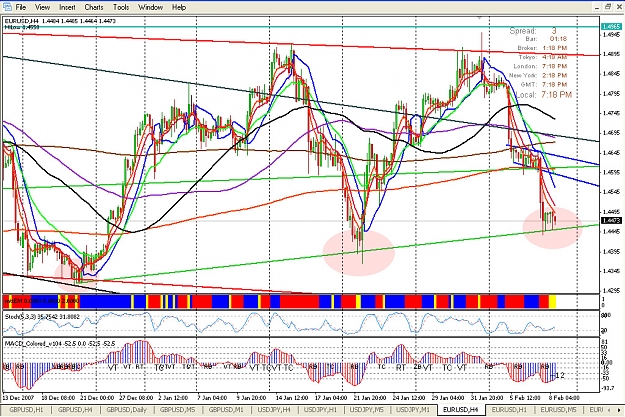Switch to the EURUSD,H1 chart tab
Screen dimensions: 625x417
(x=509, y=409)
